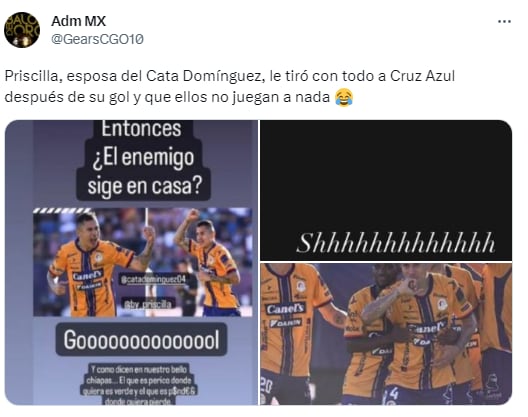
Task: Open the team celebration photo
Action: pos(386,334)
